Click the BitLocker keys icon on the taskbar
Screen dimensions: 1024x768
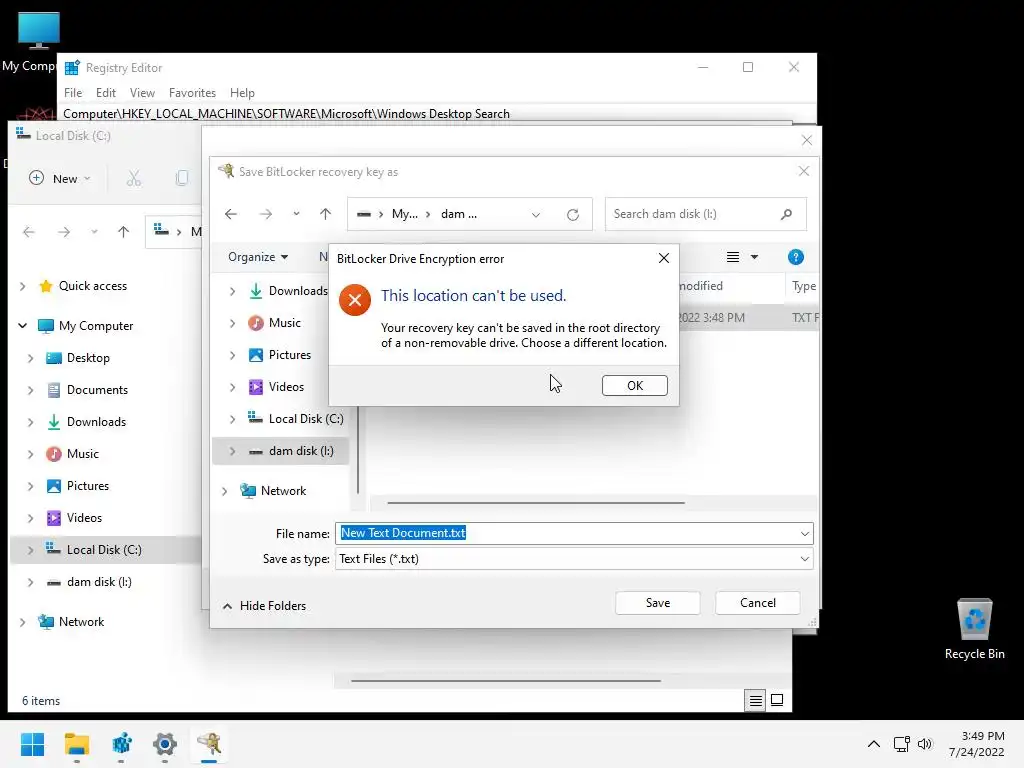tap(209, 744)
